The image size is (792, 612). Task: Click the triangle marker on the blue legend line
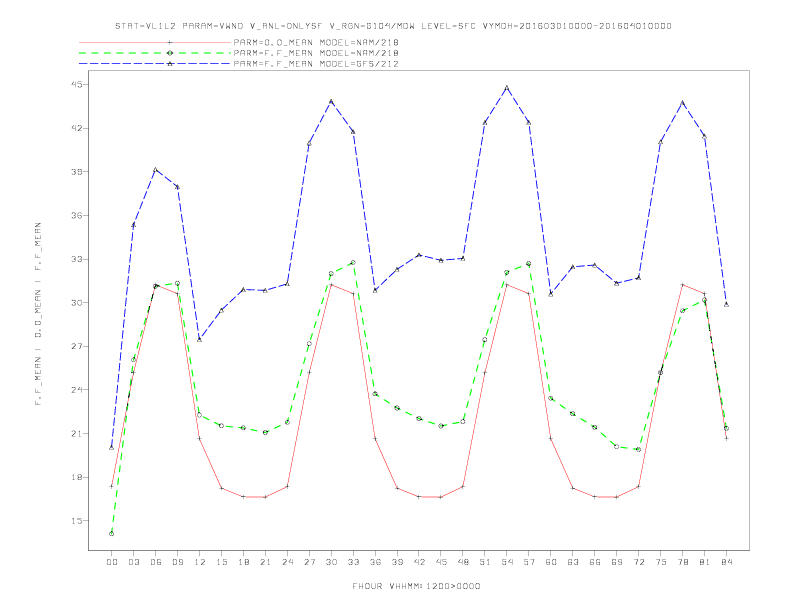(170, 64)
